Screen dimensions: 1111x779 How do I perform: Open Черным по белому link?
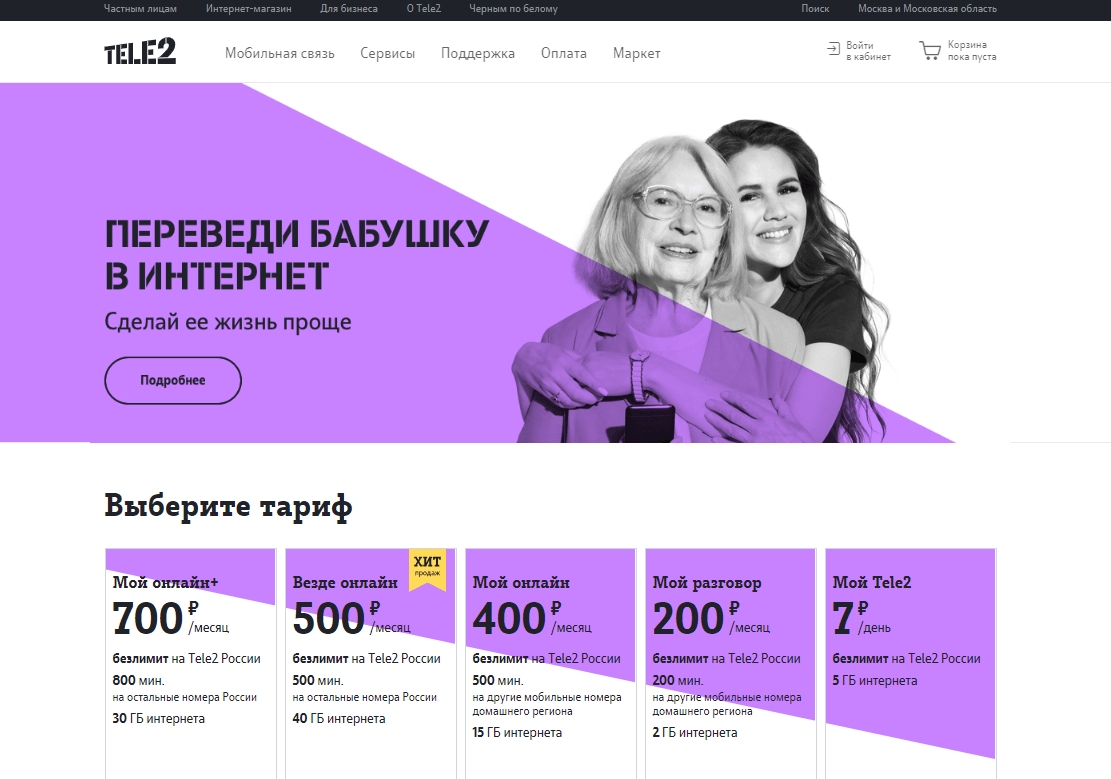click(514, 9)
